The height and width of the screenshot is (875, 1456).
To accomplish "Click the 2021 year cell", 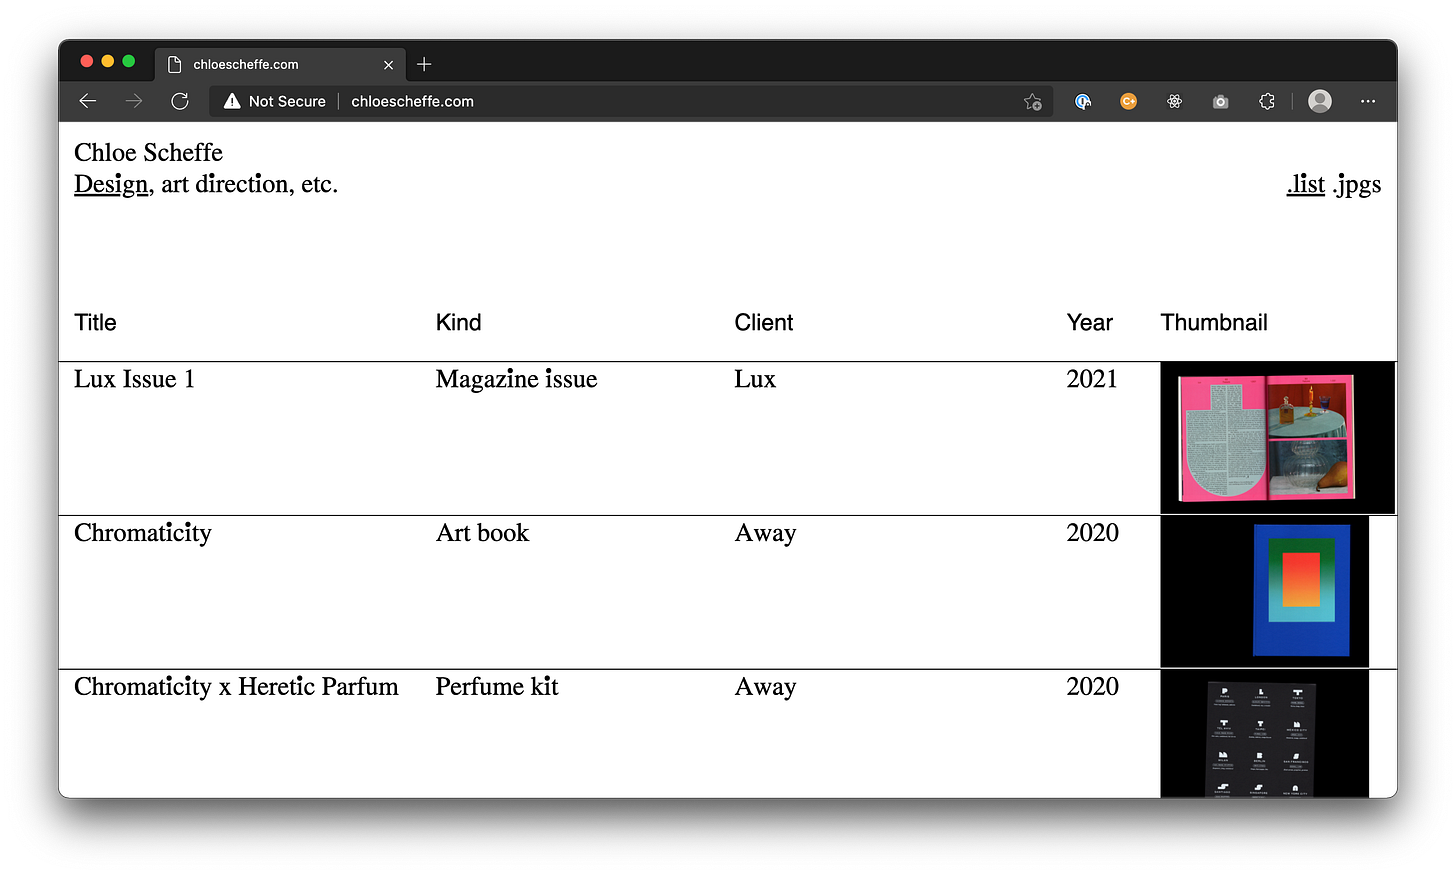I will click(1092, 379).
